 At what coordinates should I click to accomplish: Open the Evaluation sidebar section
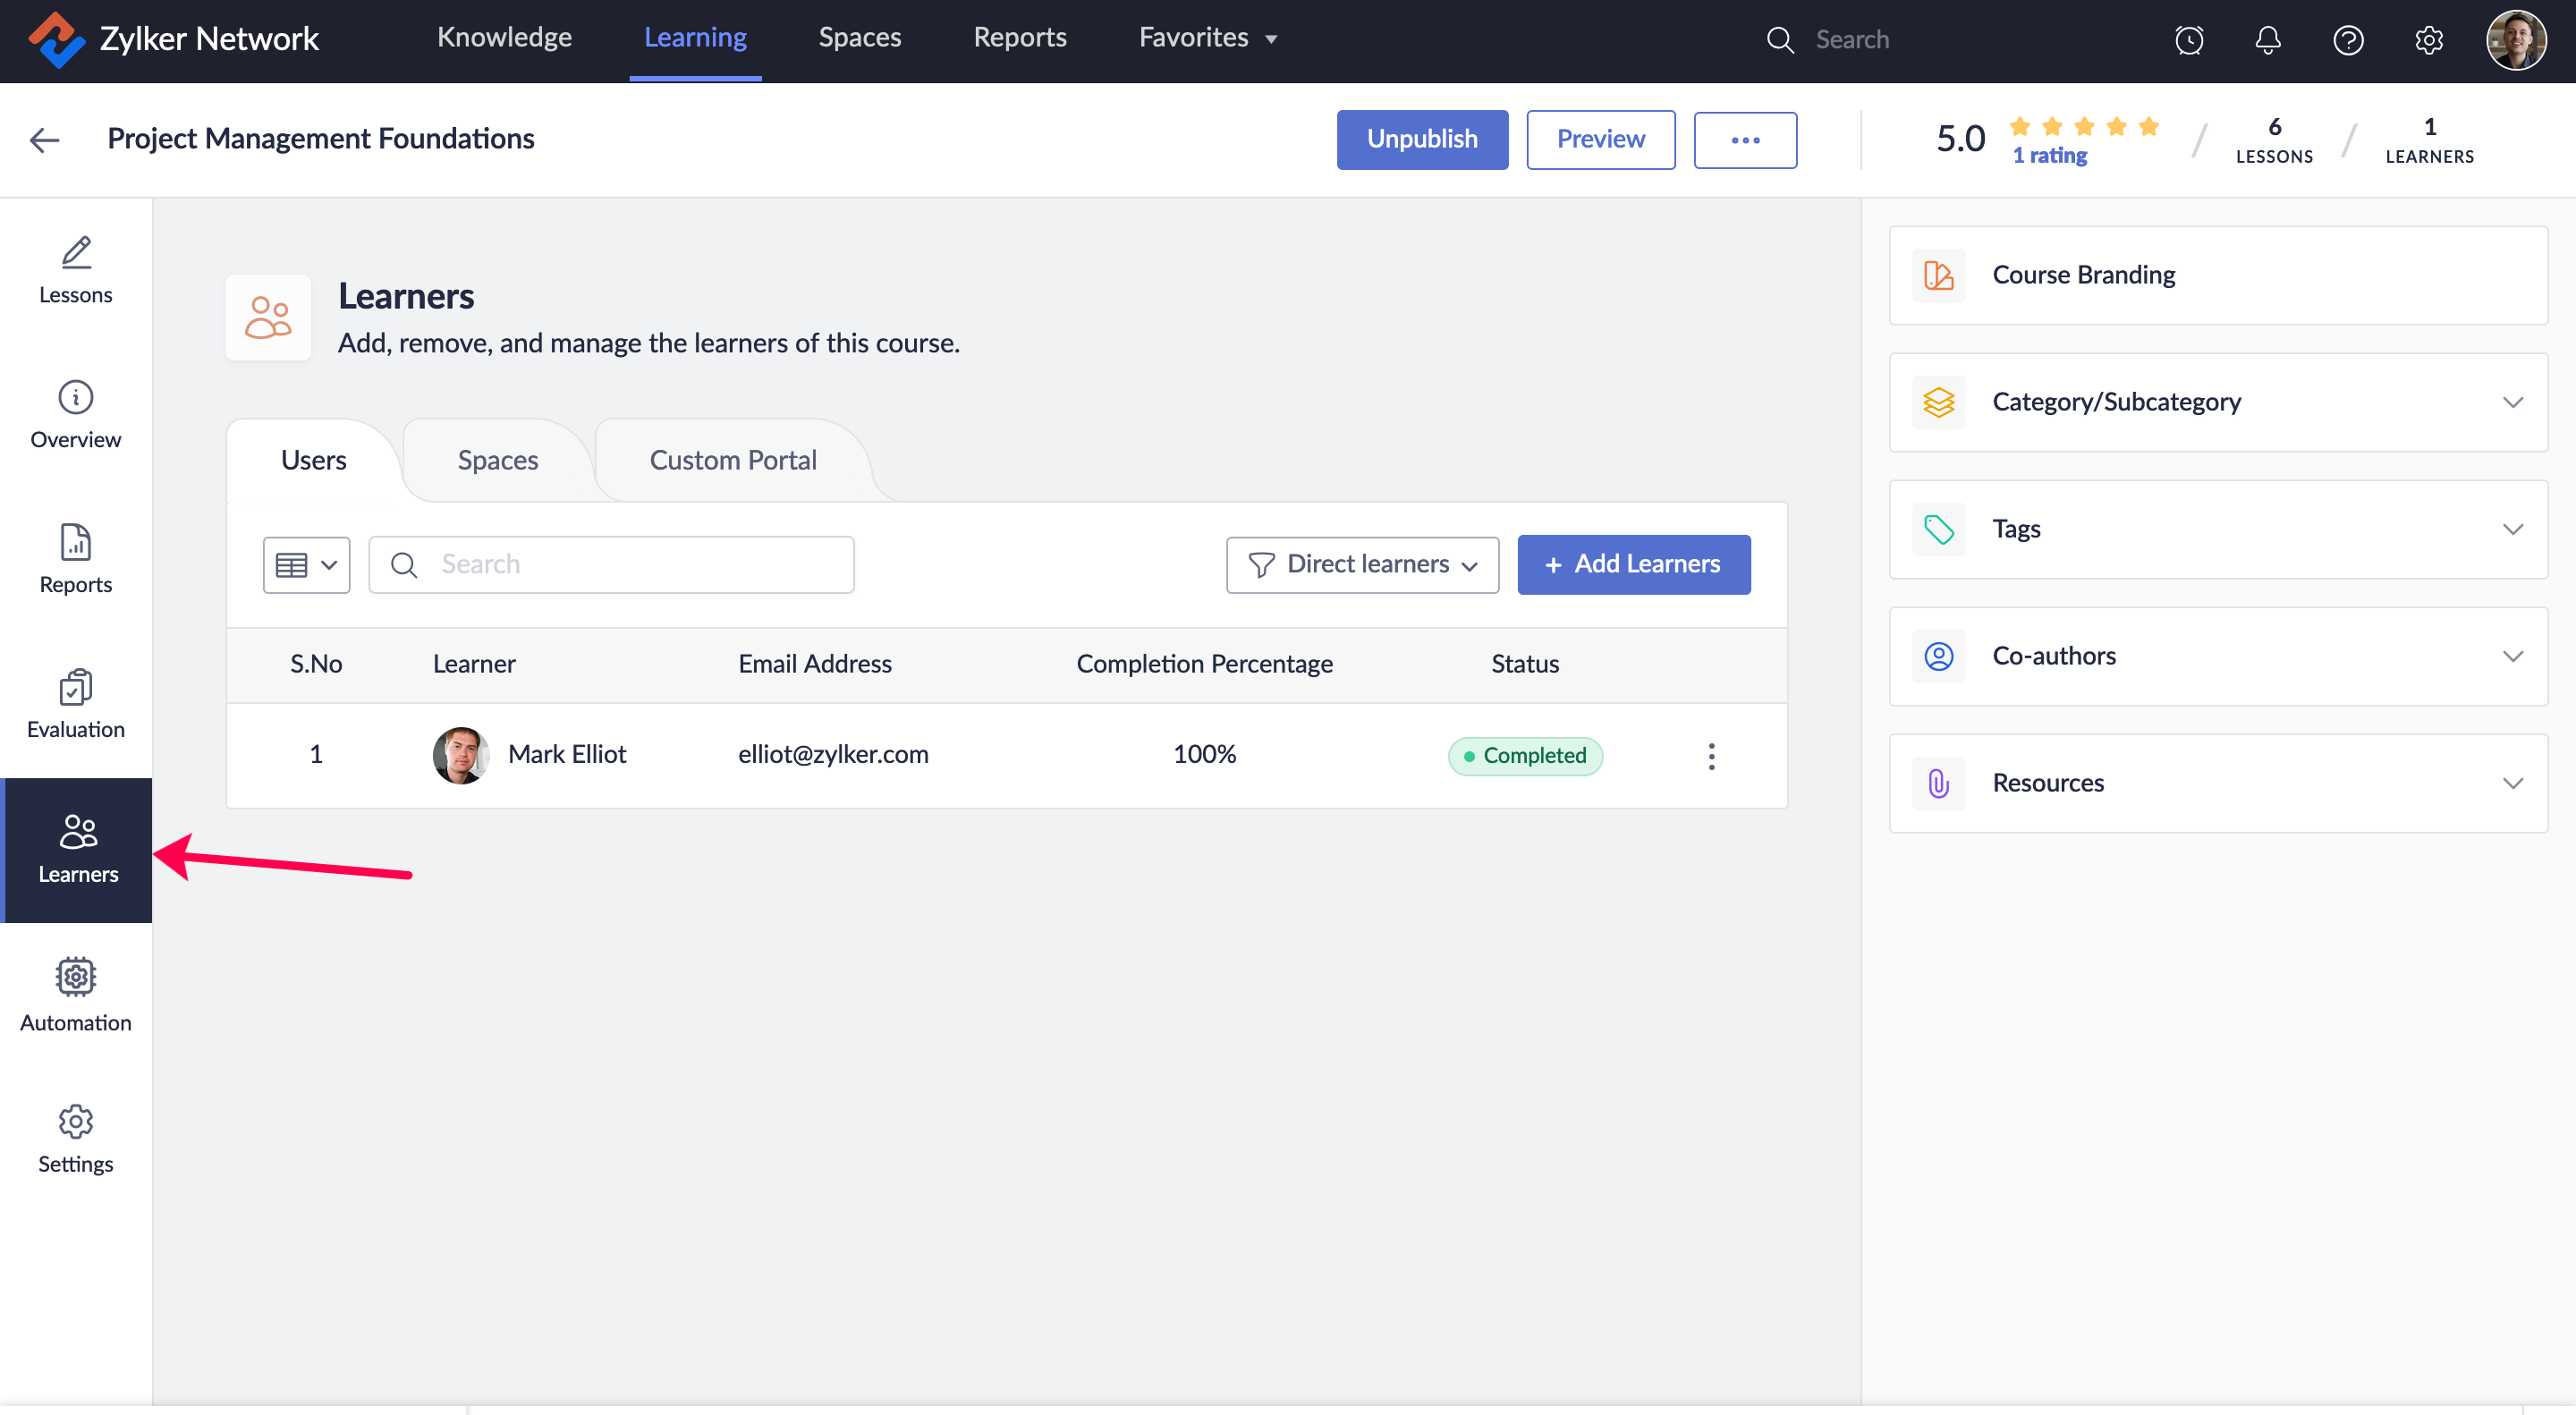[75, 704]
